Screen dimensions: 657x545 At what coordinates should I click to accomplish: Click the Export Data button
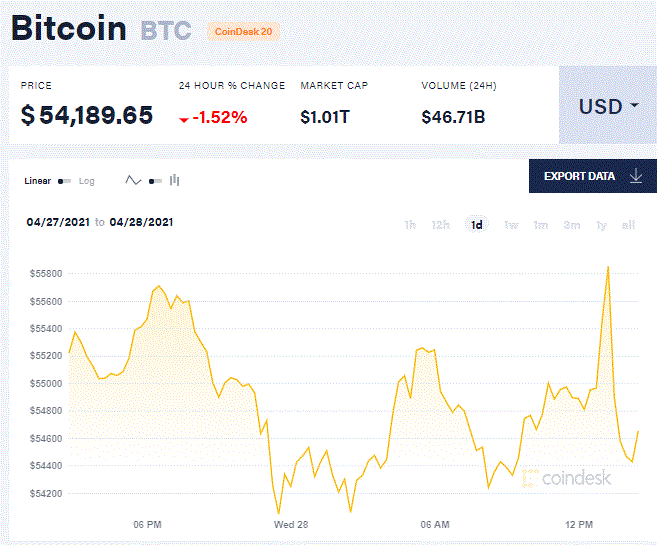click(x=593, y=176)
